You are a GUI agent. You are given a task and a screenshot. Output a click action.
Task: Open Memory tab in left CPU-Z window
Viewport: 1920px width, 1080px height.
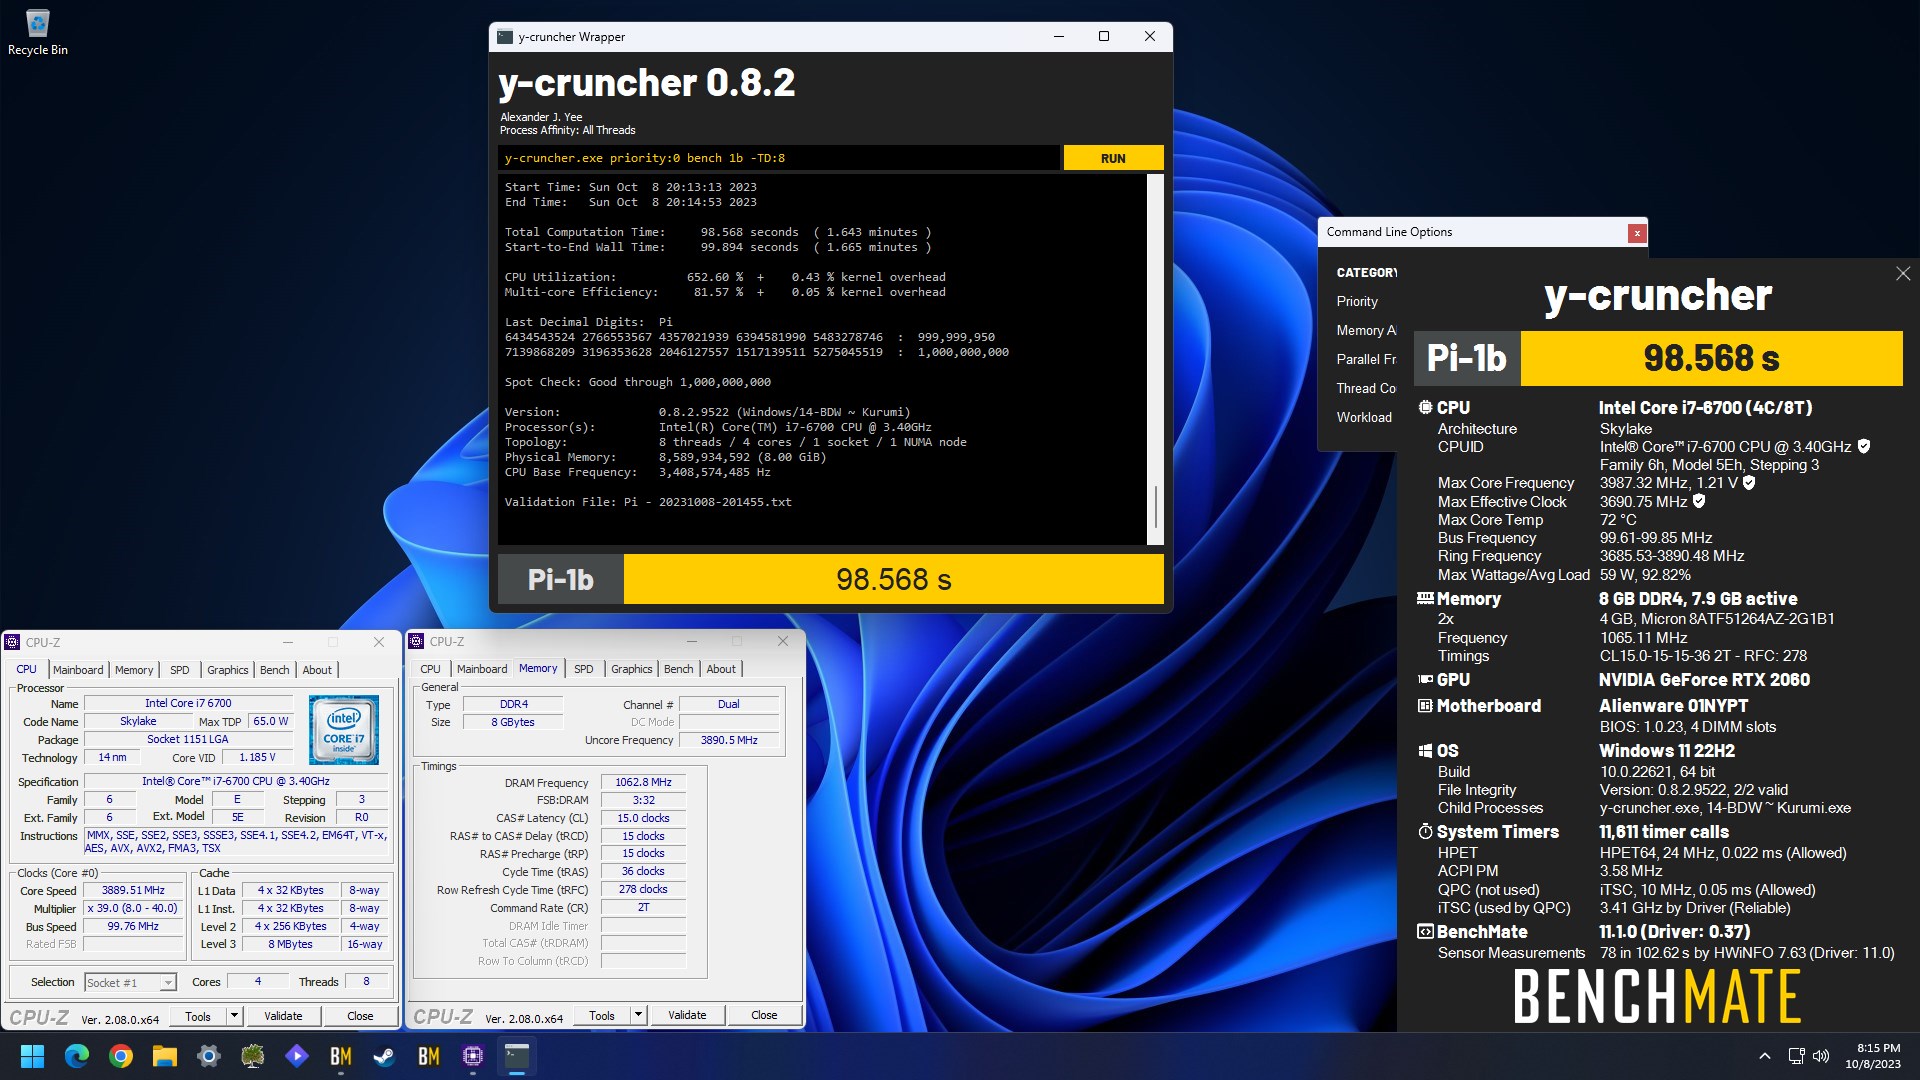pos(134,670)
